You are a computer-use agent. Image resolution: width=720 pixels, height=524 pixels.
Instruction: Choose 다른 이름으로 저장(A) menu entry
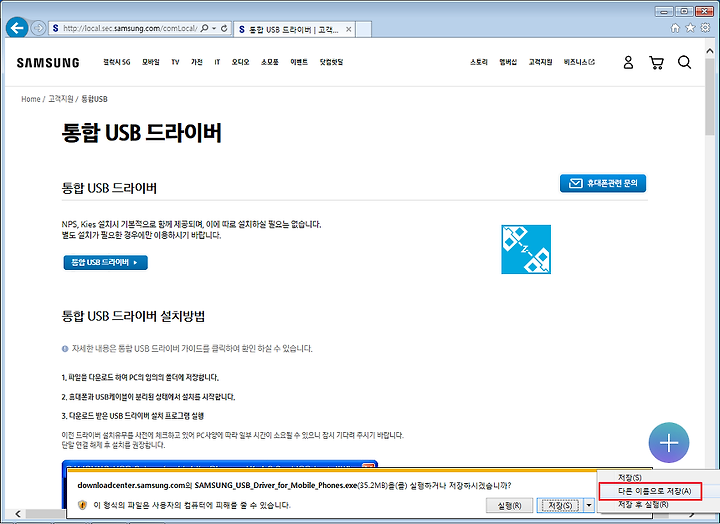point(651,491)
